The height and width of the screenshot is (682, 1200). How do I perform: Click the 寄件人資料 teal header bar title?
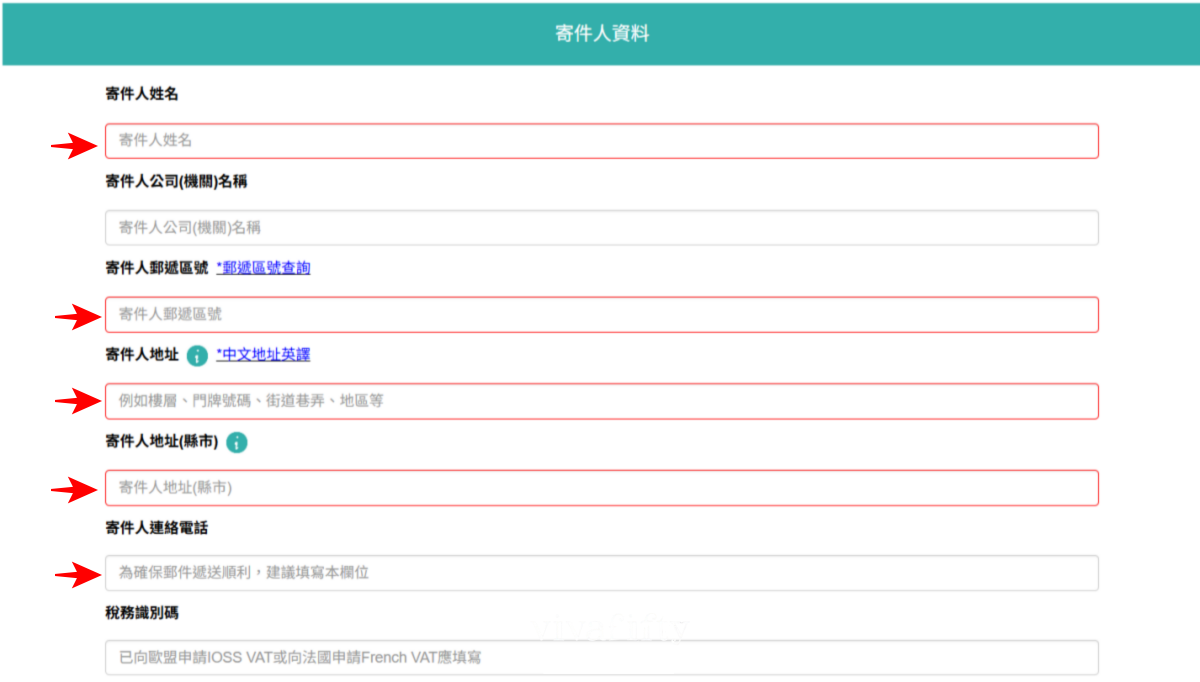click(x=602, y=34)
